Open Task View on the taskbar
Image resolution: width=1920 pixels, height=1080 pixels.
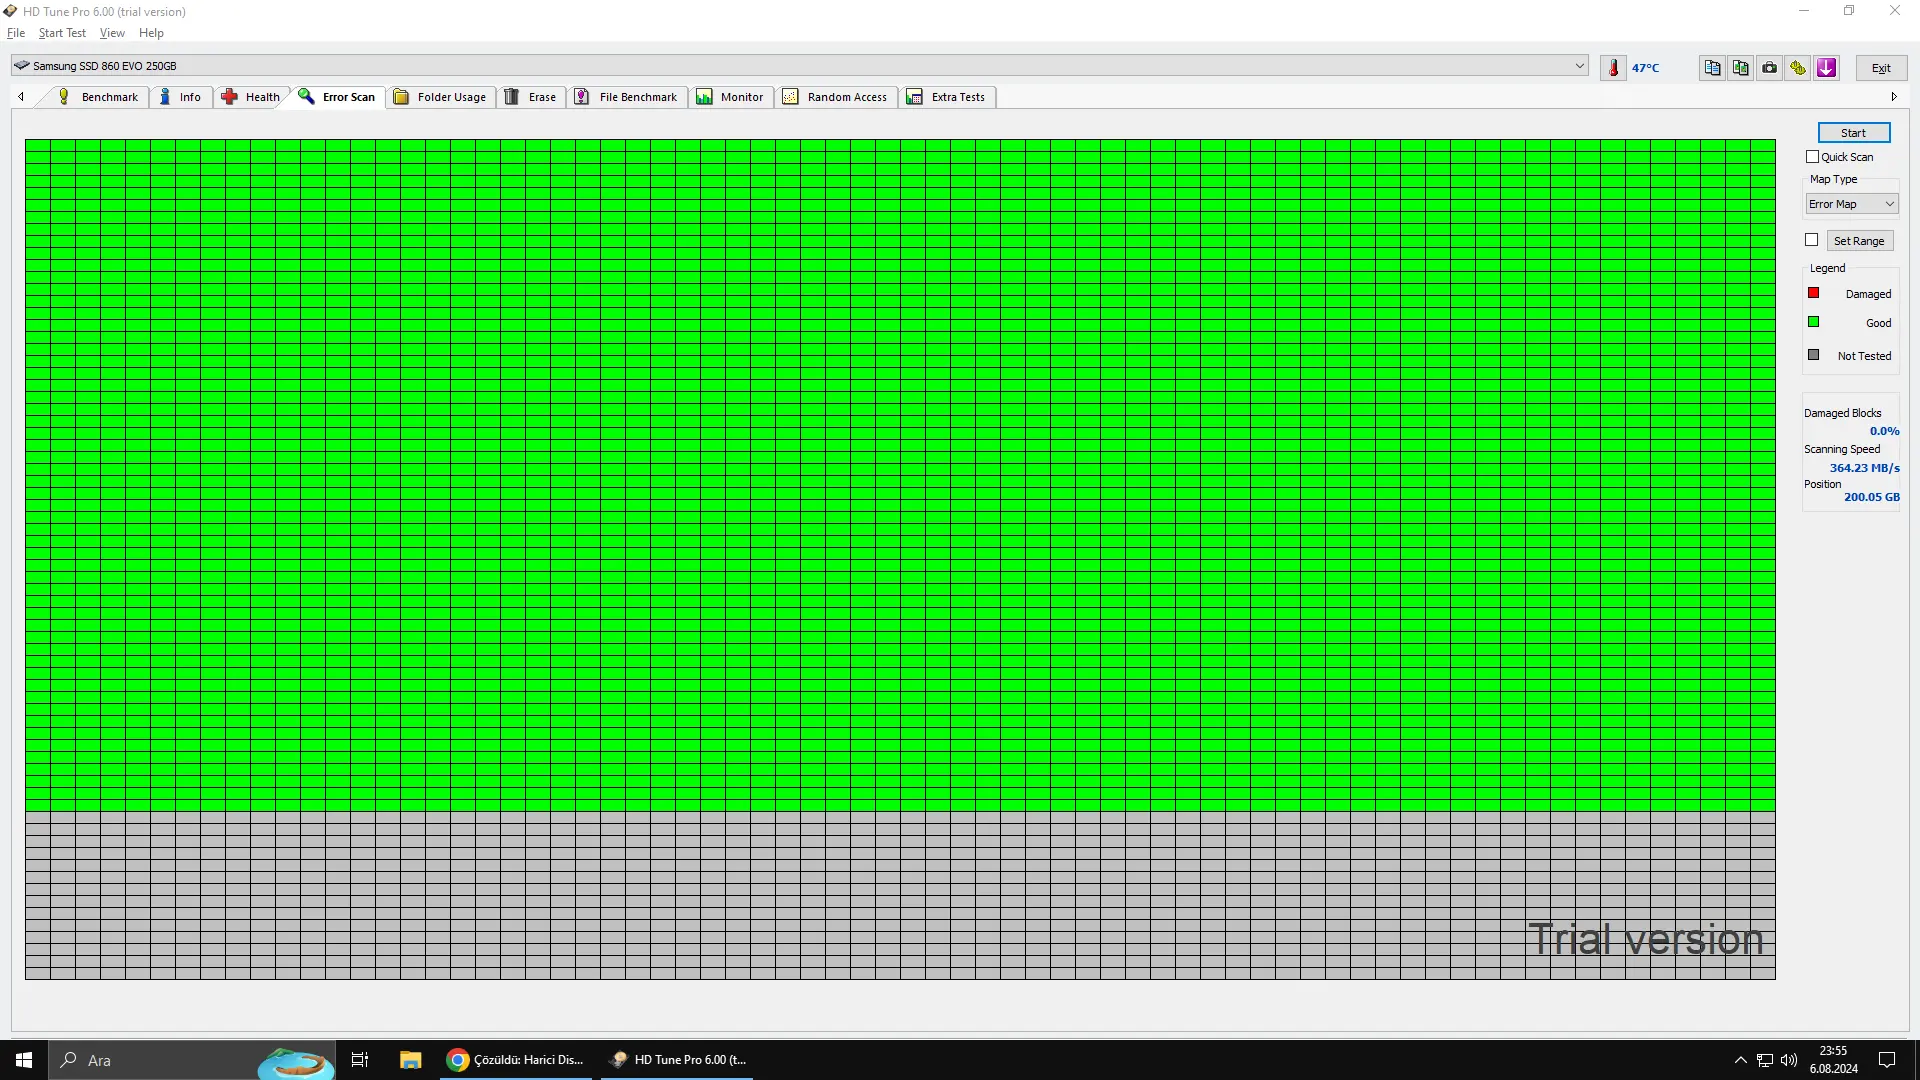[360, 1060]
